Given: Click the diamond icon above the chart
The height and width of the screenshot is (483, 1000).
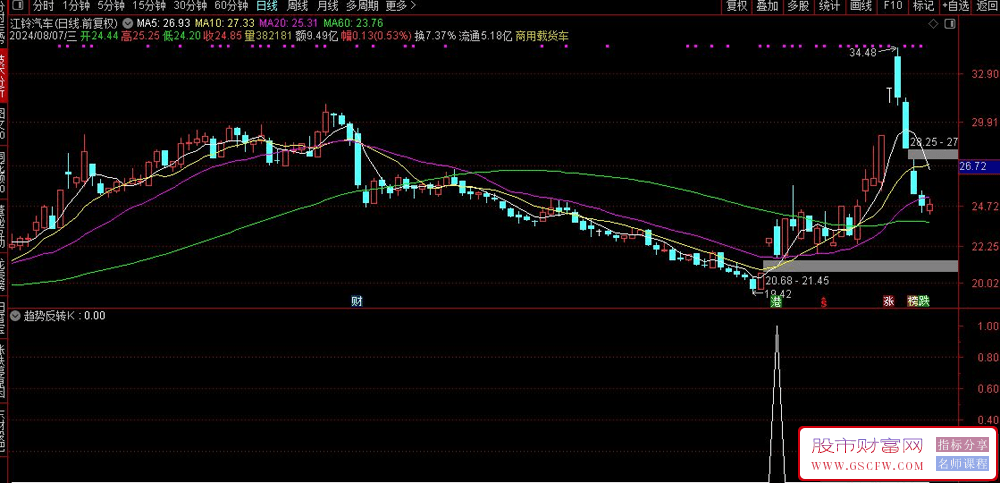Looking at the screenshot, I should click(x=933, y=24).
